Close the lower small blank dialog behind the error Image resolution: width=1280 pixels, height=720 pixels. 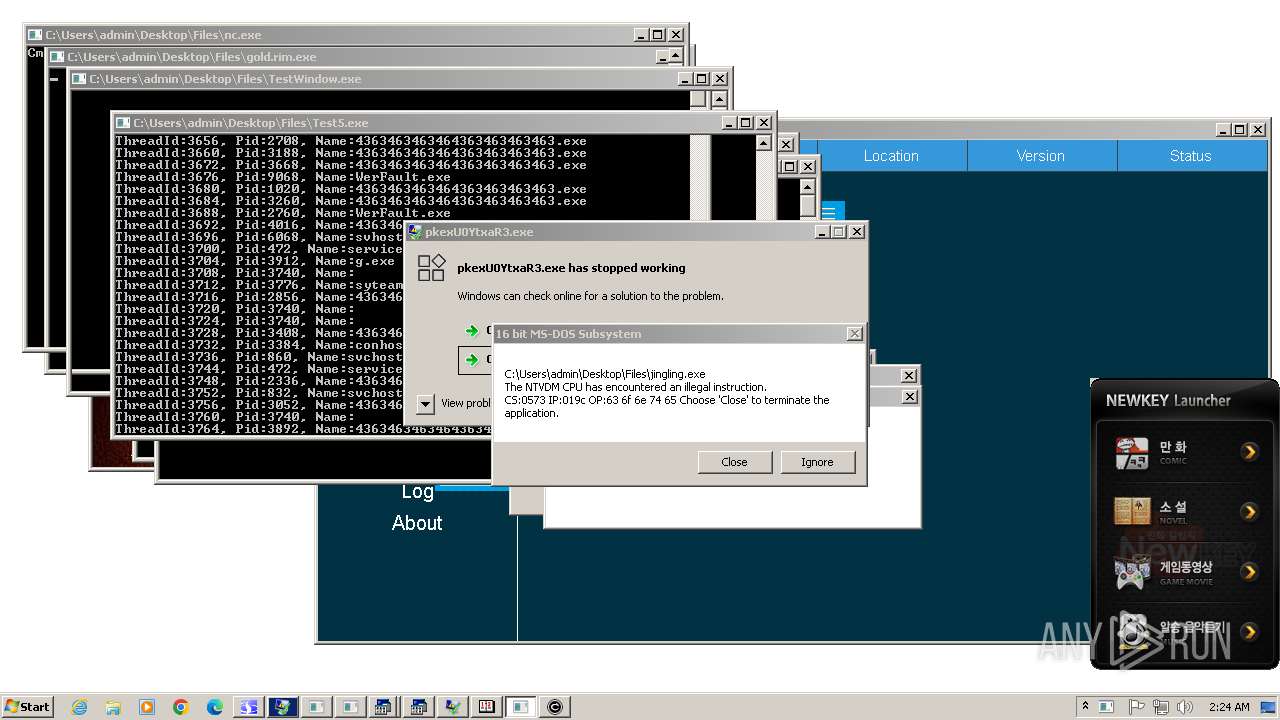tap(908, 396)
